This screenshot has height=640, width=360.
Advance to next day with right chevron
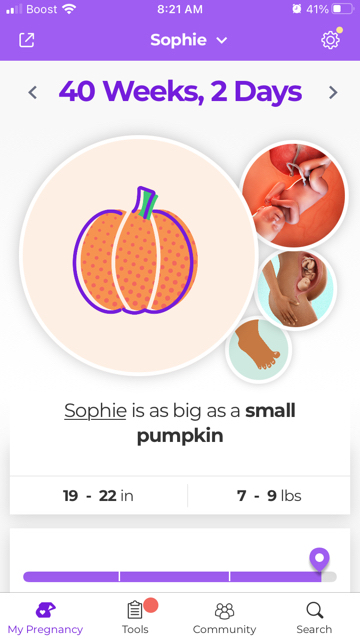333,93
